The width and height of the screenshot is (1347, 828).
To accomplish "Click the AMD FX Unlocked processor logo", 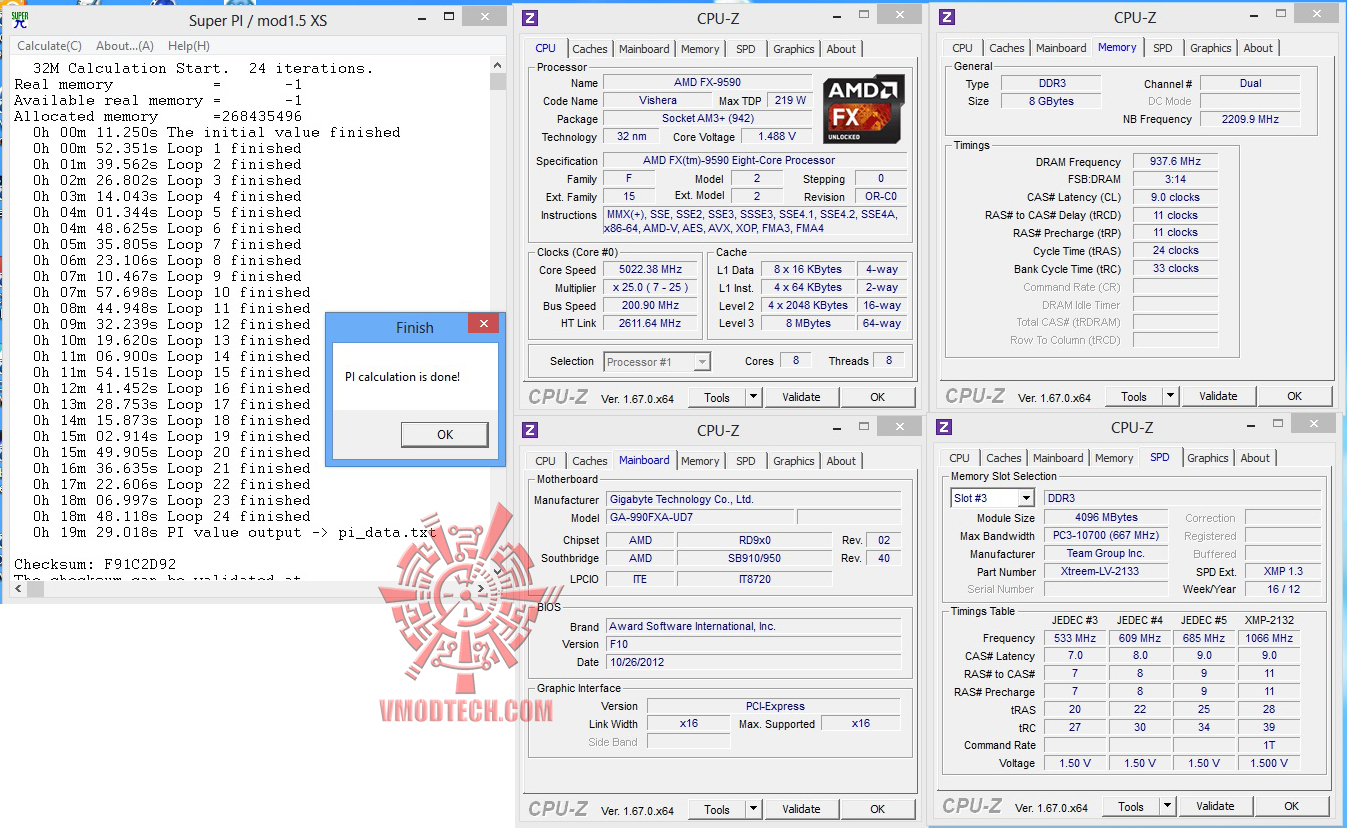I will [x=864, y=108].
